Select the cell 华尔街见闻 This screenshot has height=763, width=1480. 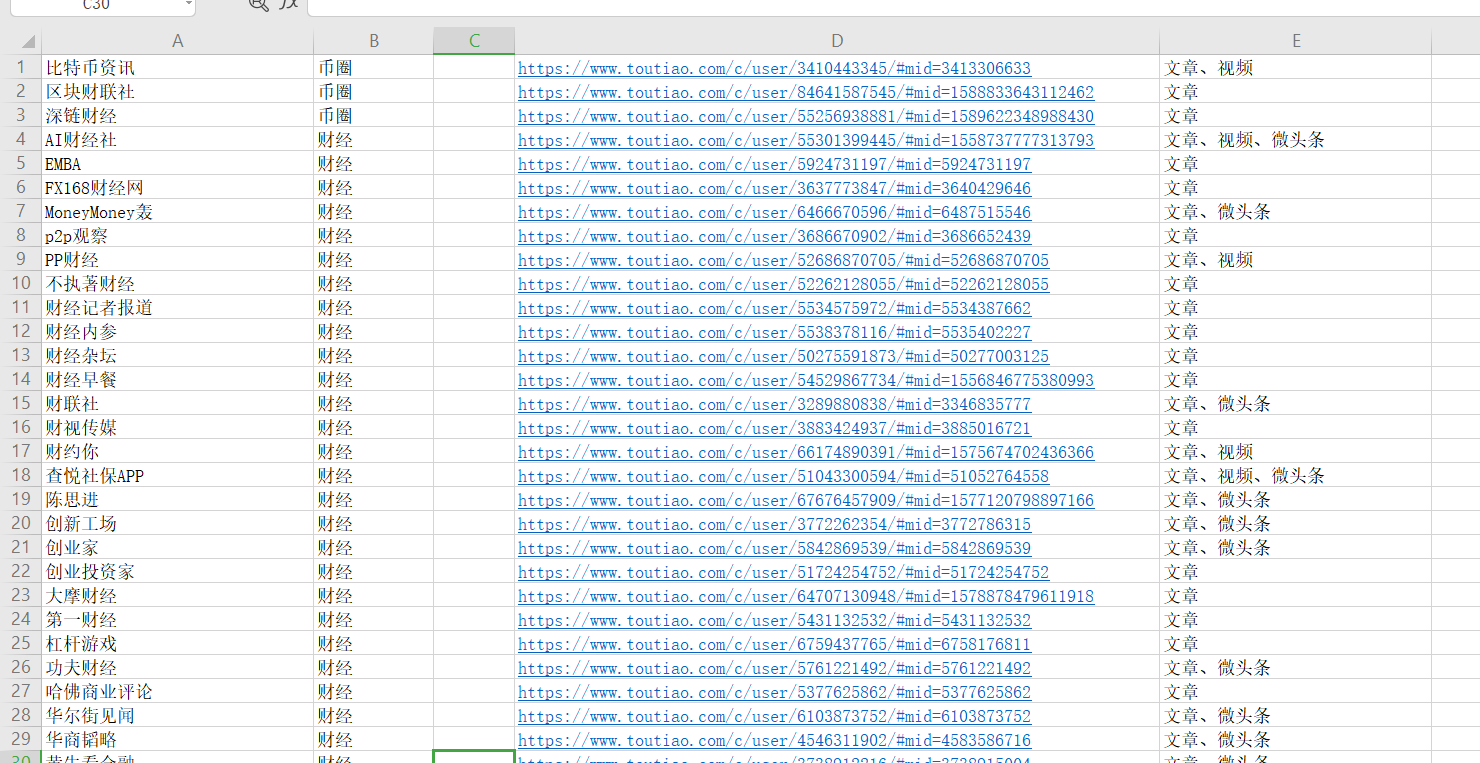point(177,716)
